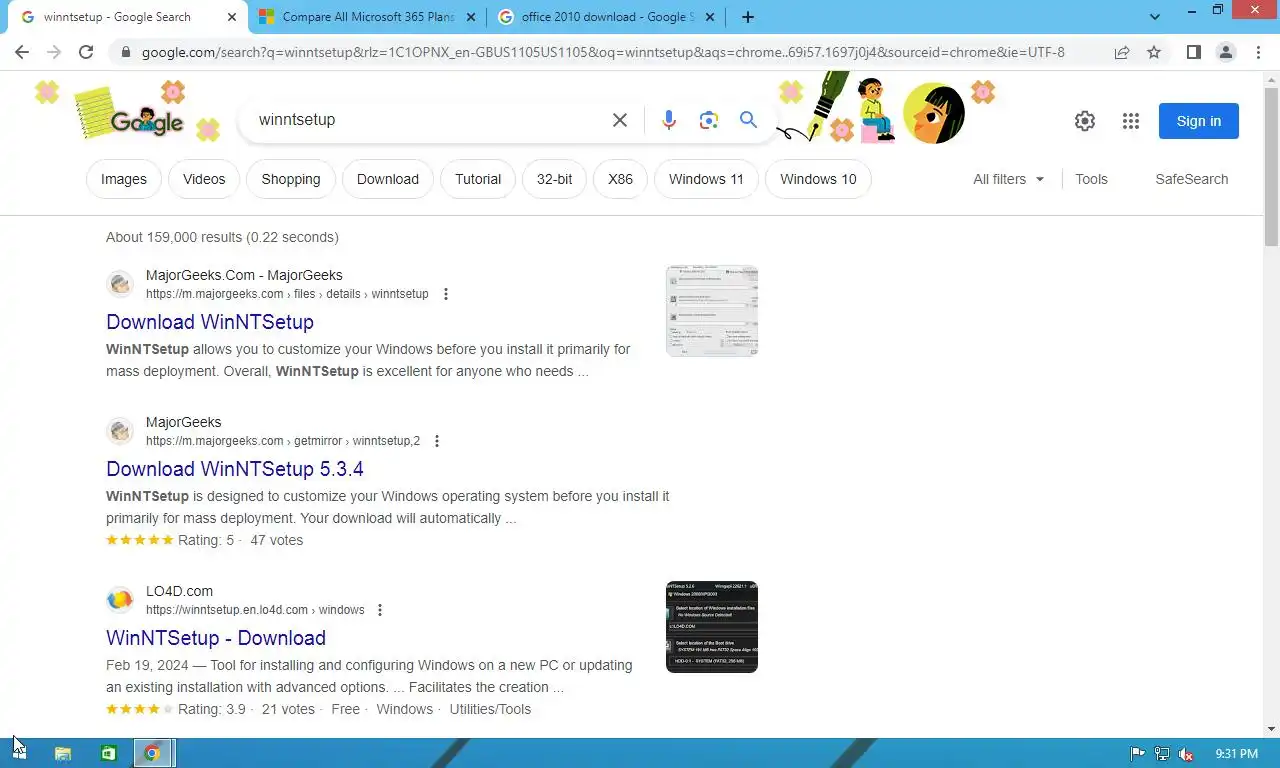Close the winntsetup Google Search tab
Viewport: 1280px width, 768px height.
coord(232,17)
